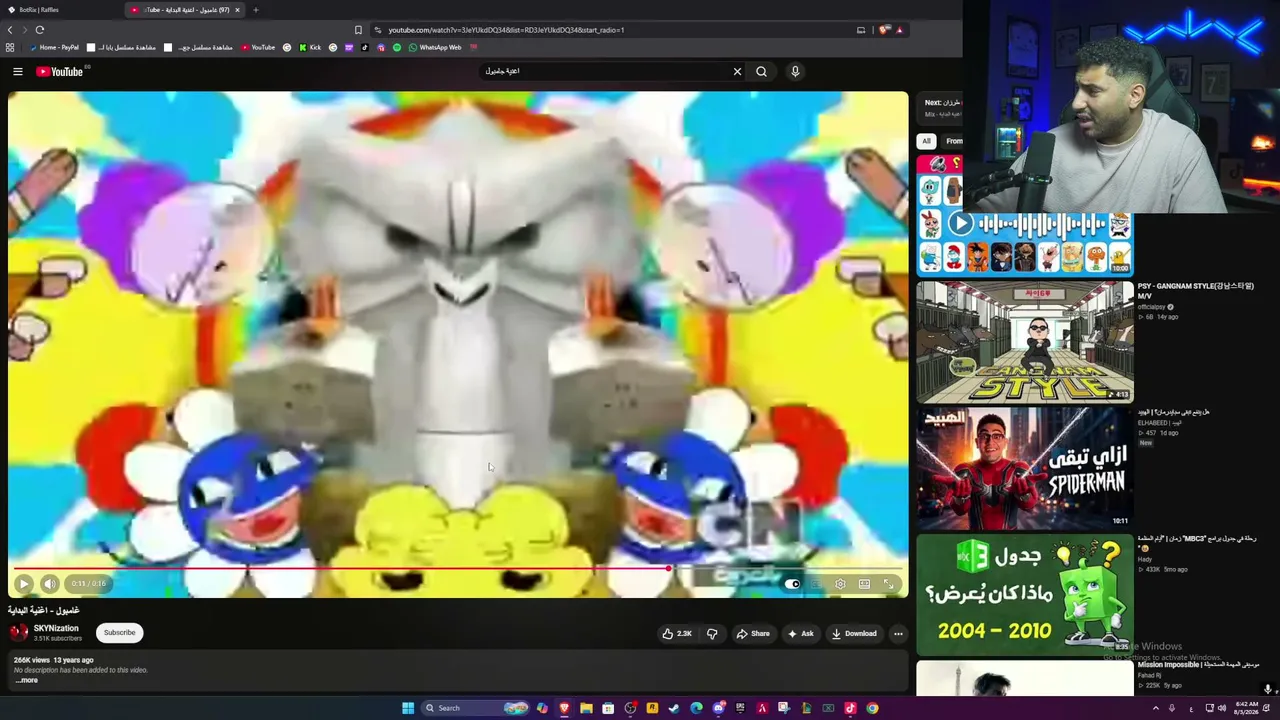Select the All chip in suggestions

[x=926, y=141]
